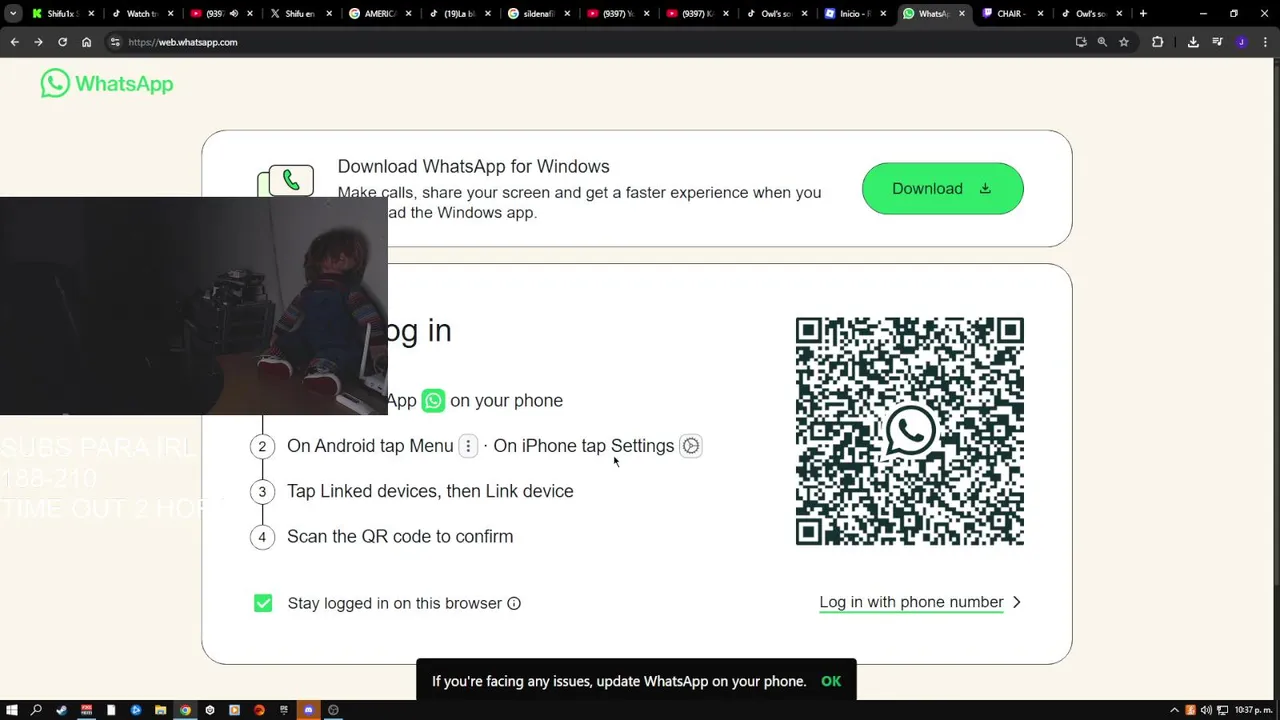Open the Windows Start menu
The width and height of the screenshot is (1280, 720).
click(x=12, y=710)
